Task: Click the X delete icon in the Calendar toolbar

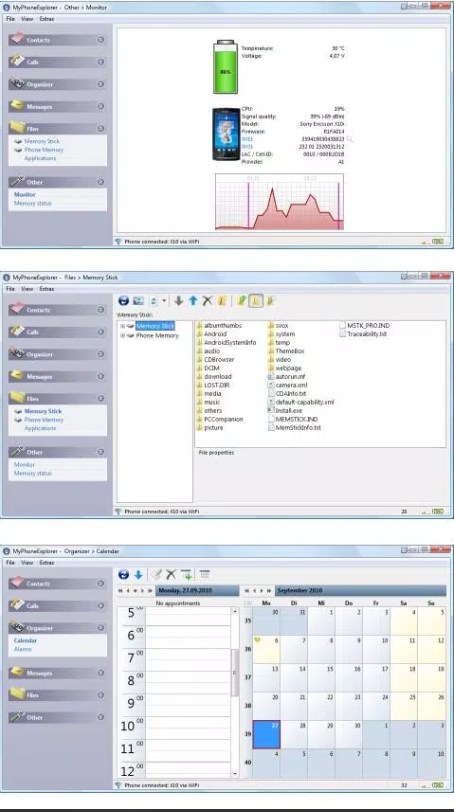Action: point(171,574)
